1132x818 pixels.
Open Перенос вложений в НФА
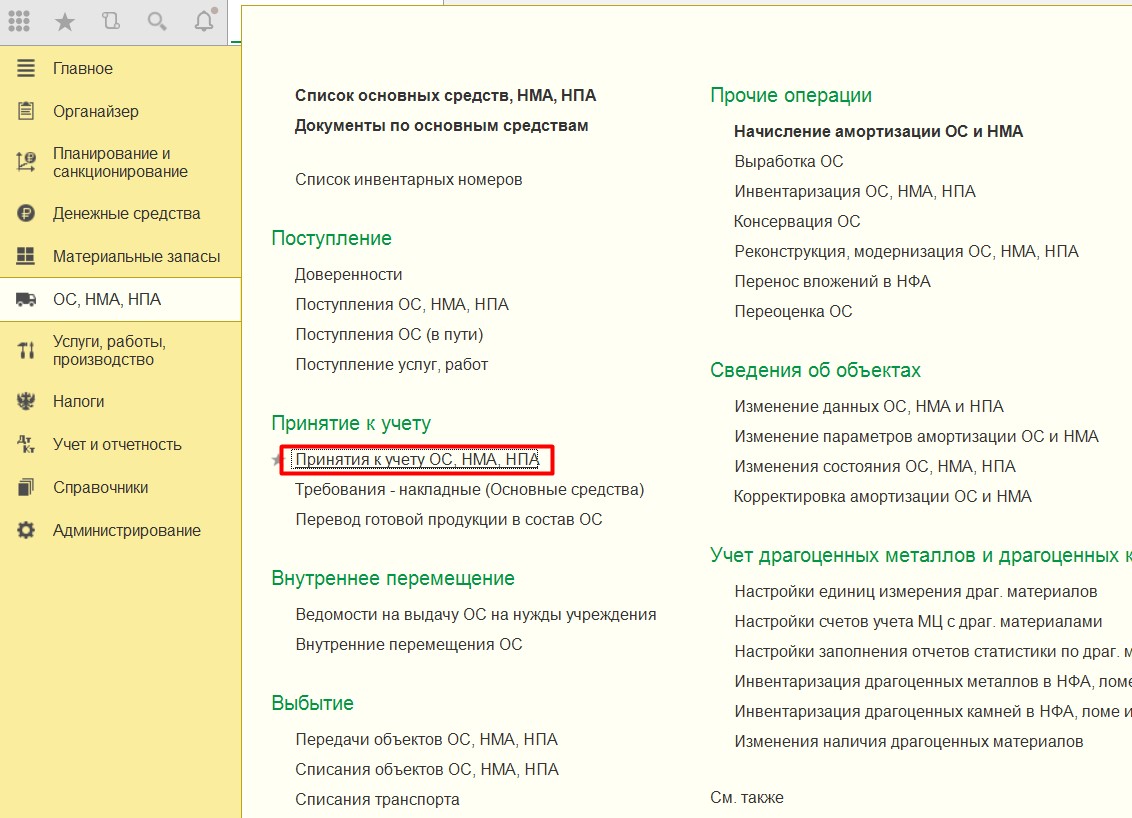[832, 282]
